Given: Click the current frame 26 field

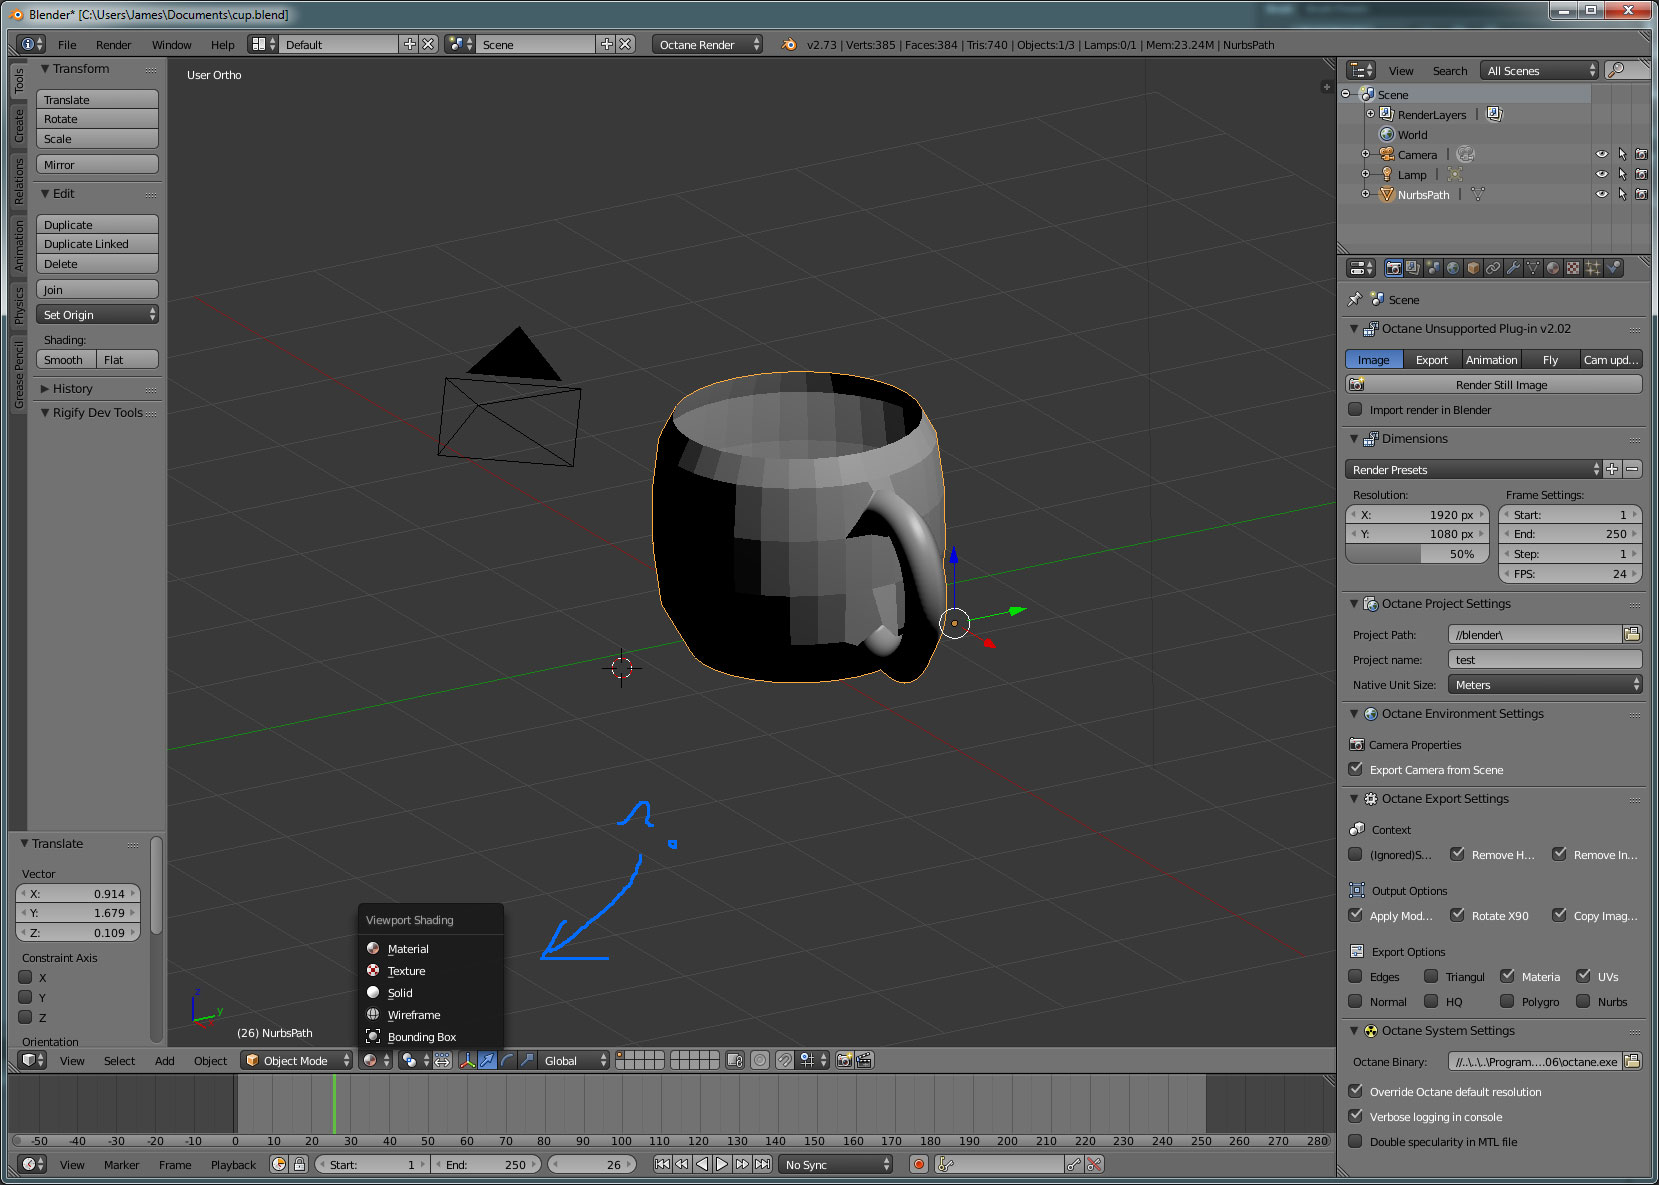Looking at the screenshot, I should pyautogui.click(x=592, y=1165).
